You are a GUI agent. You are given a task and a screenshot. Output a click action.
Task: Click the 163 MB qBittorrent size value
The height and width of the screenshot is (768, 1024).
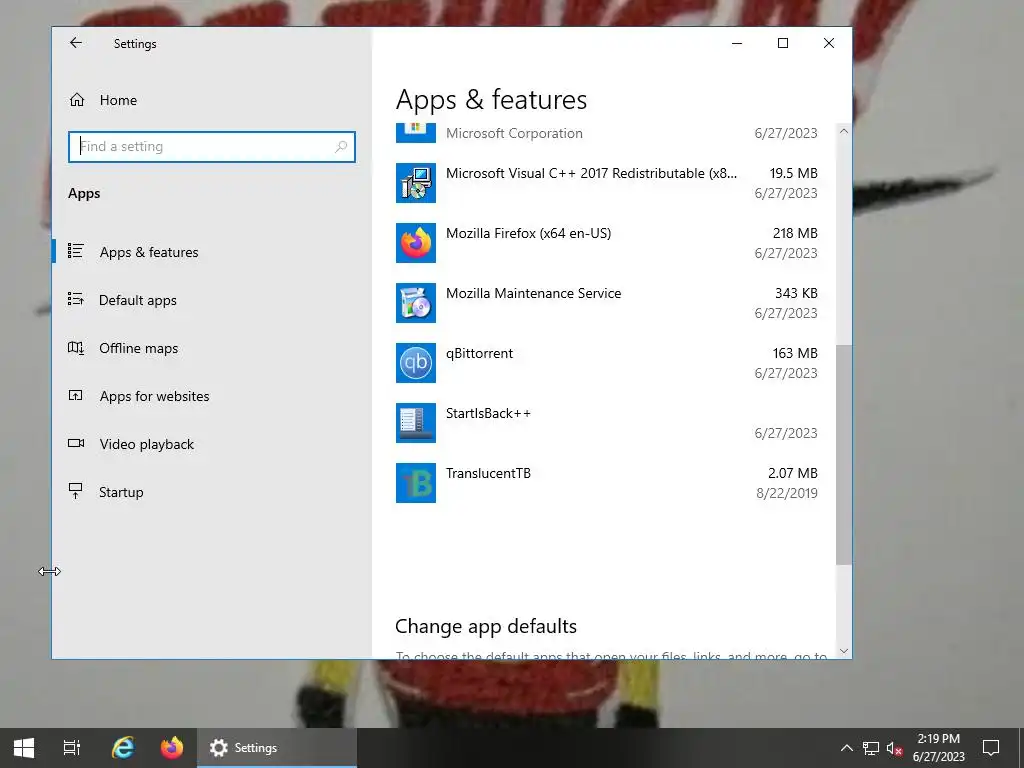[x=795, y=353]
